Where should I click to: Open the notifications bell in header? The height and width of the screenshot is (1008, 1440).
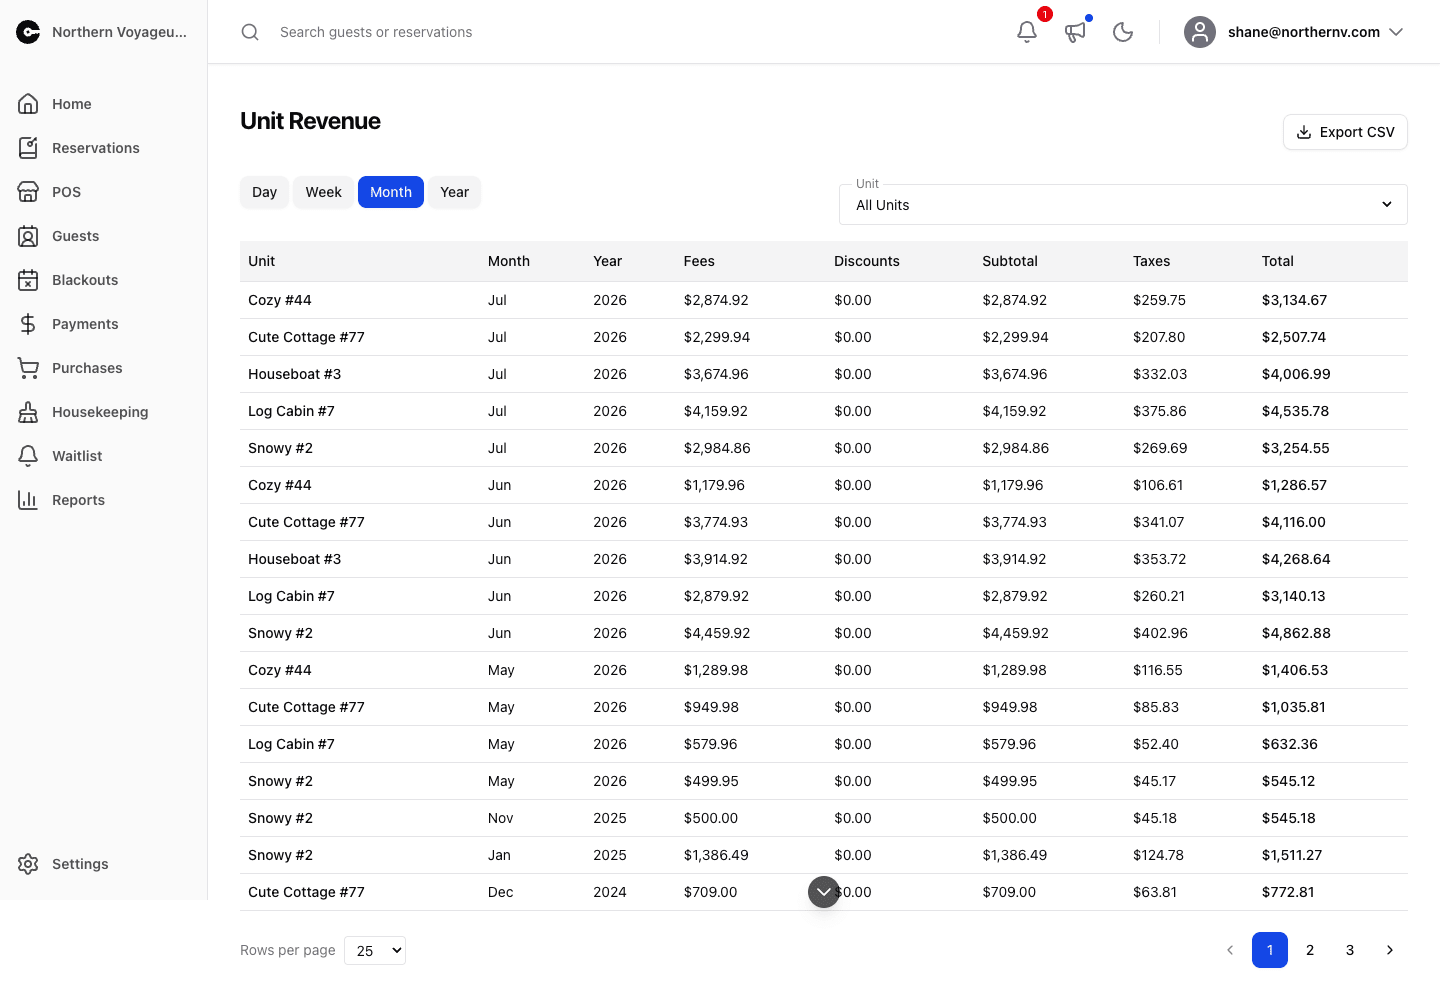click(x=1027, y=32)
